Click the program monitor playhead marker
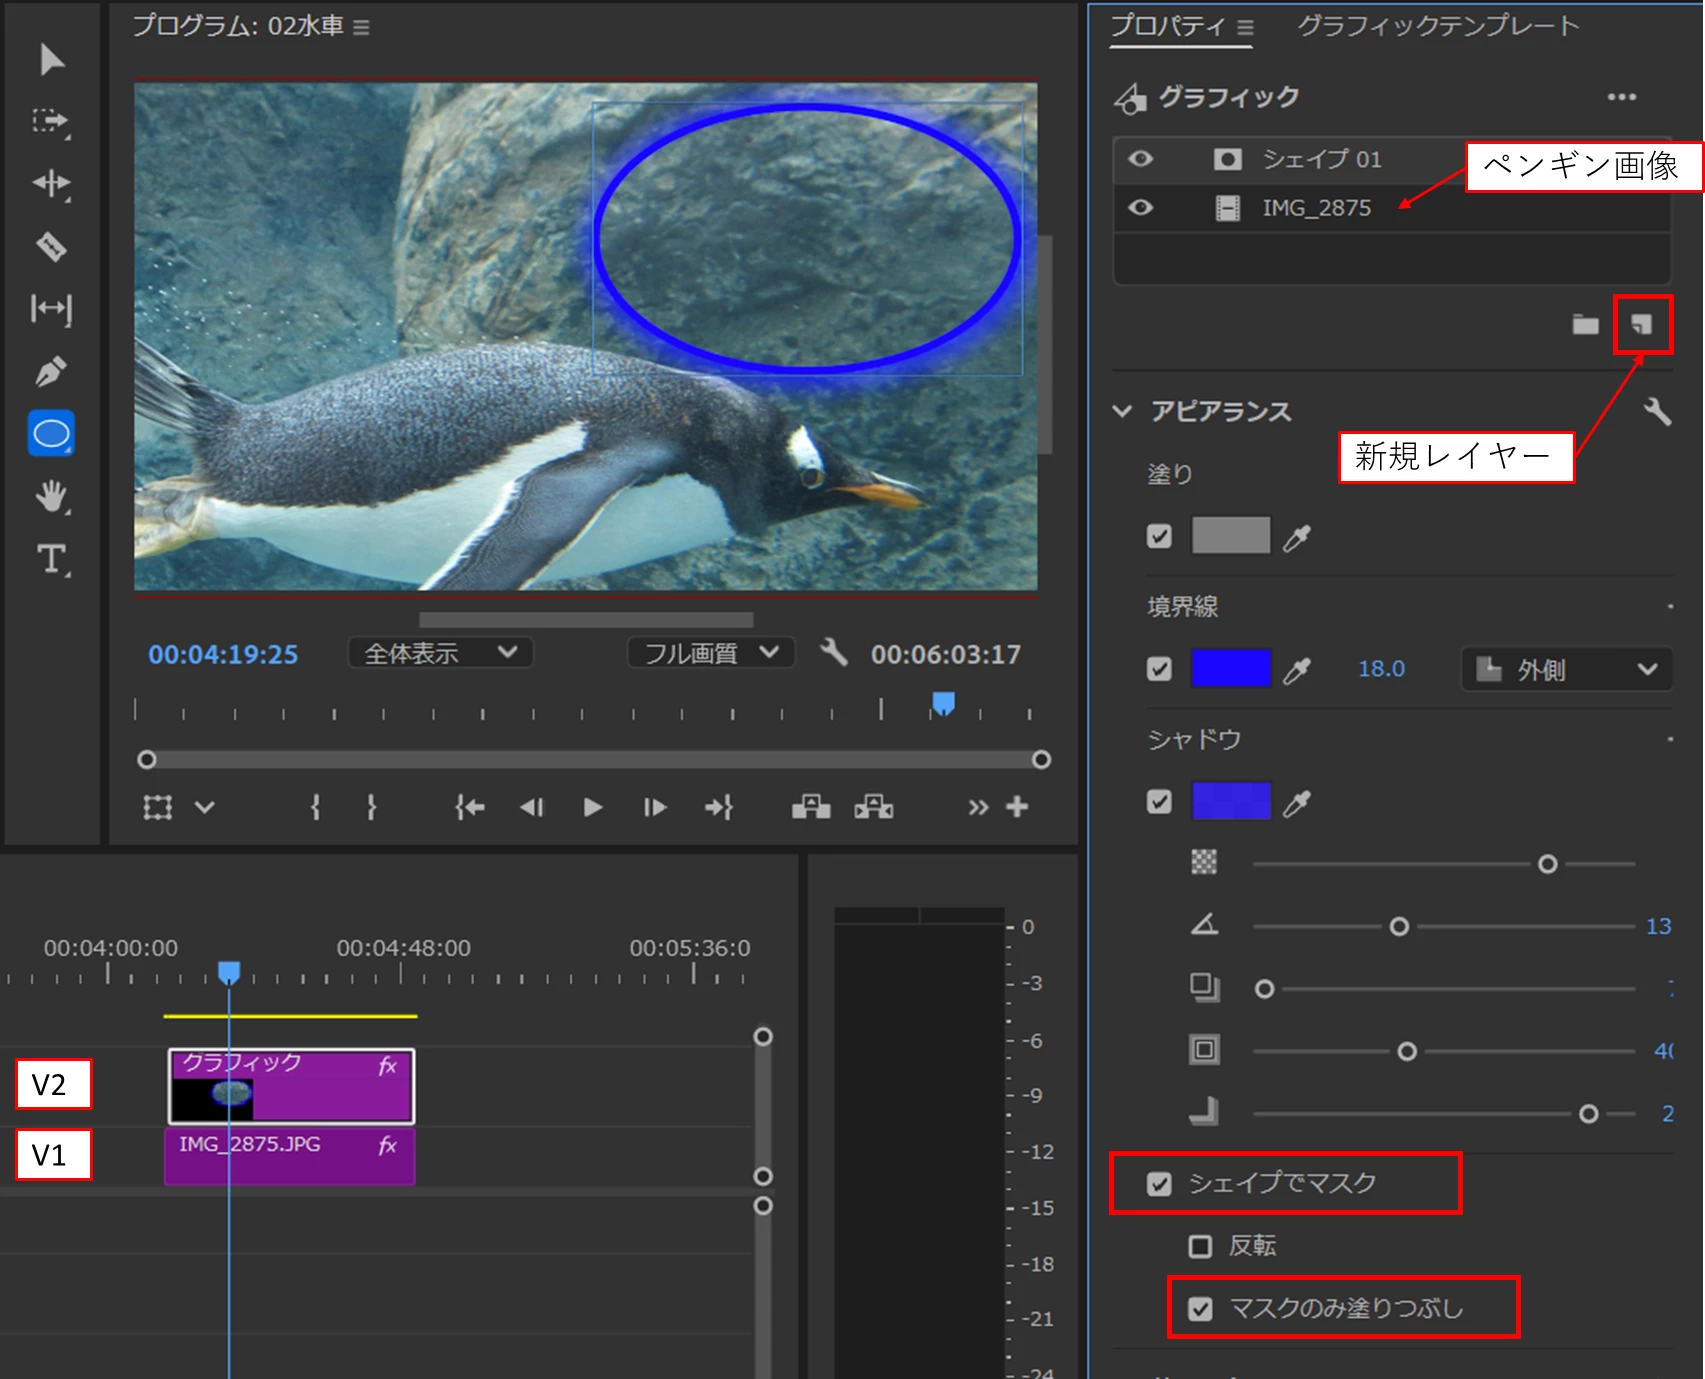This screenshot has height=1379, width=1705. click(943, 704)
